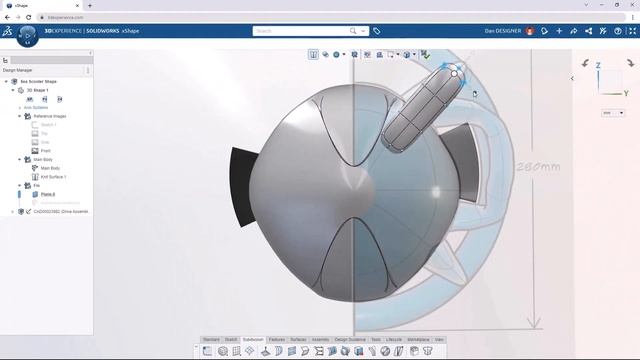Select the wireframe cube tool in toolbar
The width and height of the screenshot is (640, 360).
(414, 351)
